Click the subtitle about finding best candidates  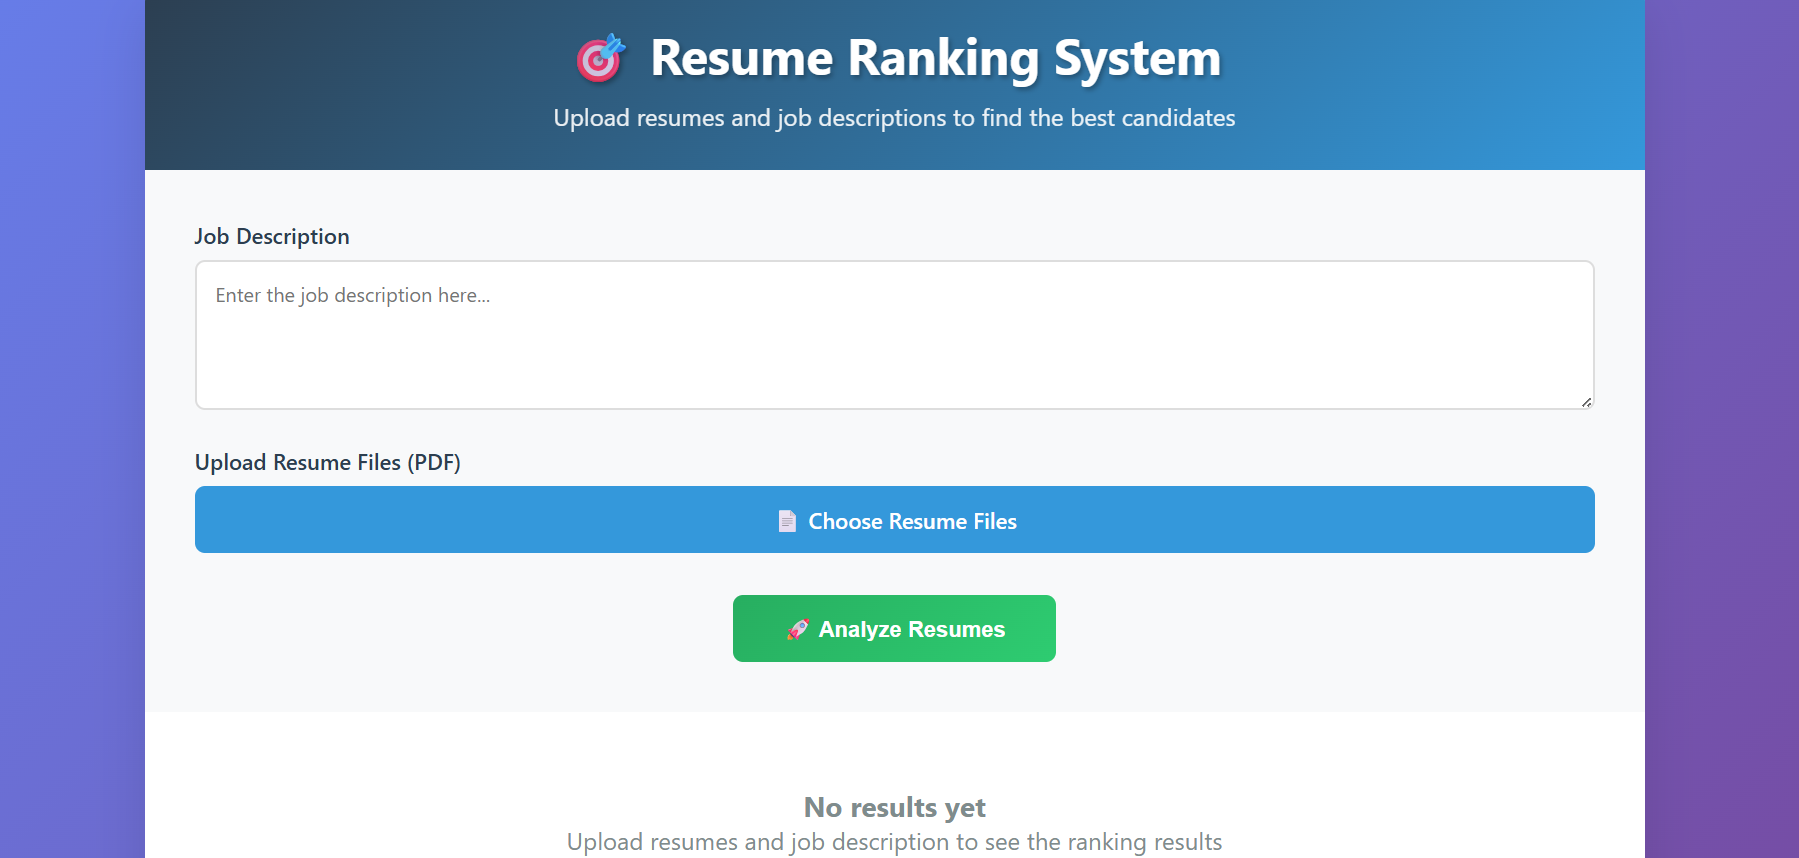(x=894, y=118)
